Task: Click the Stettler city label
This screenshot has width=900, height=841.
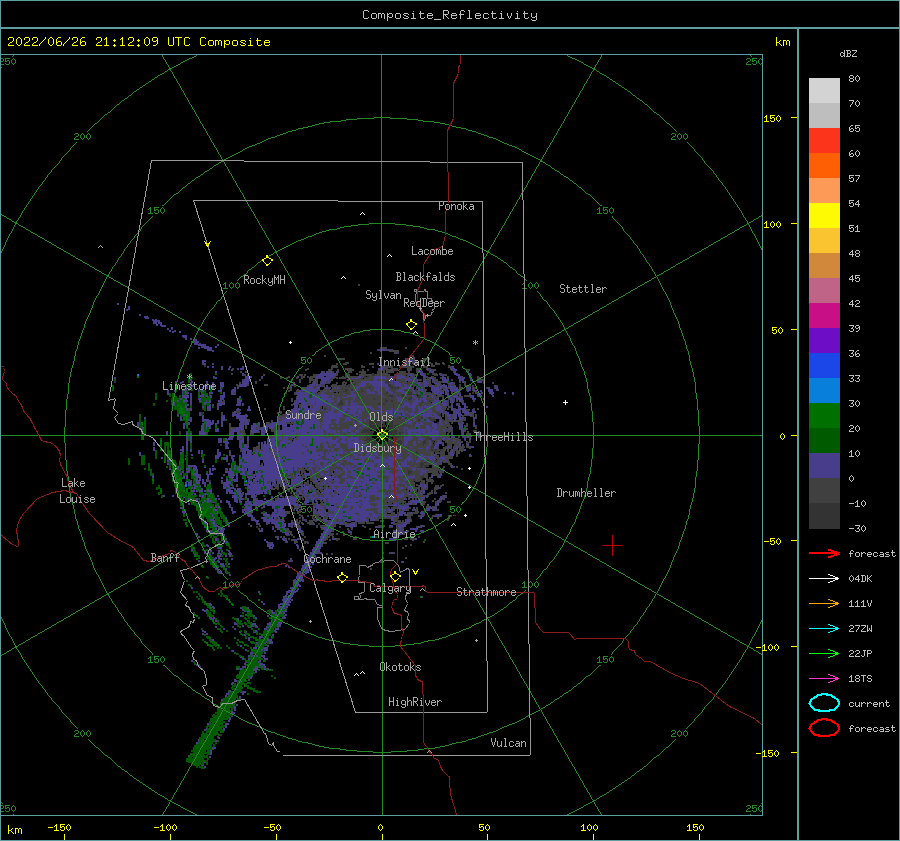Action: pos(583,289)
